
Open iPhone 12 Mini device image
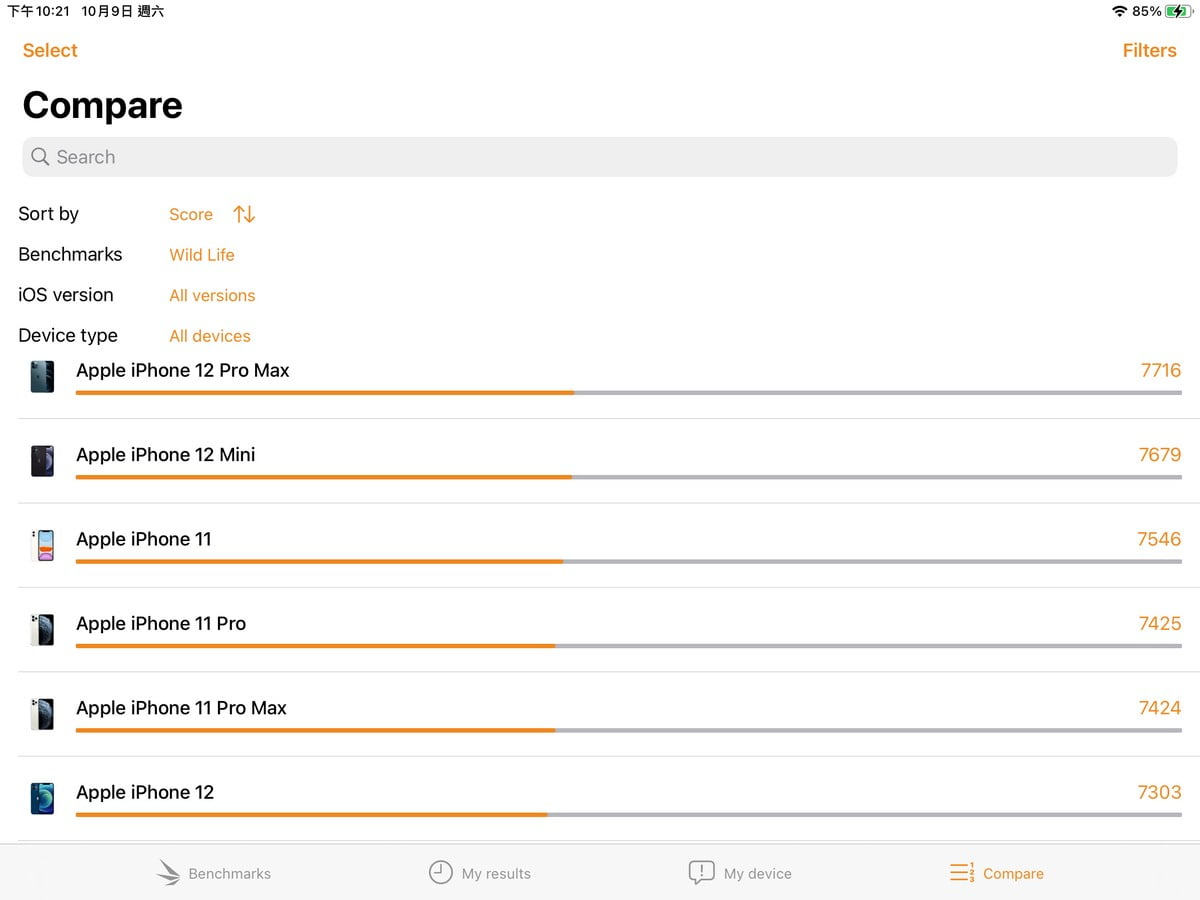(x=42, y=460)
